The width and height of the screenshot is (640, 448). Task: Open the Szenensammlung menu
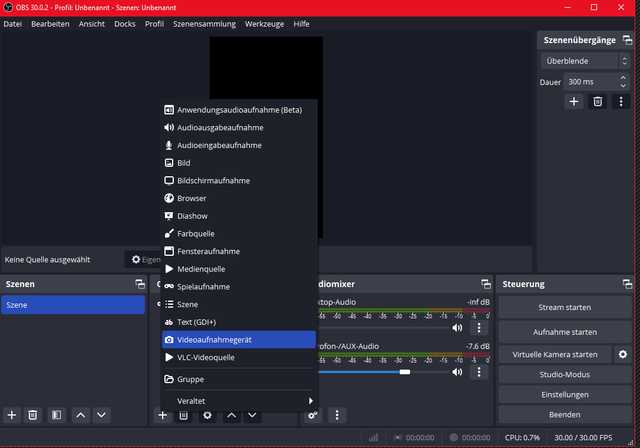pyautogui.click(x=204, y=24)
